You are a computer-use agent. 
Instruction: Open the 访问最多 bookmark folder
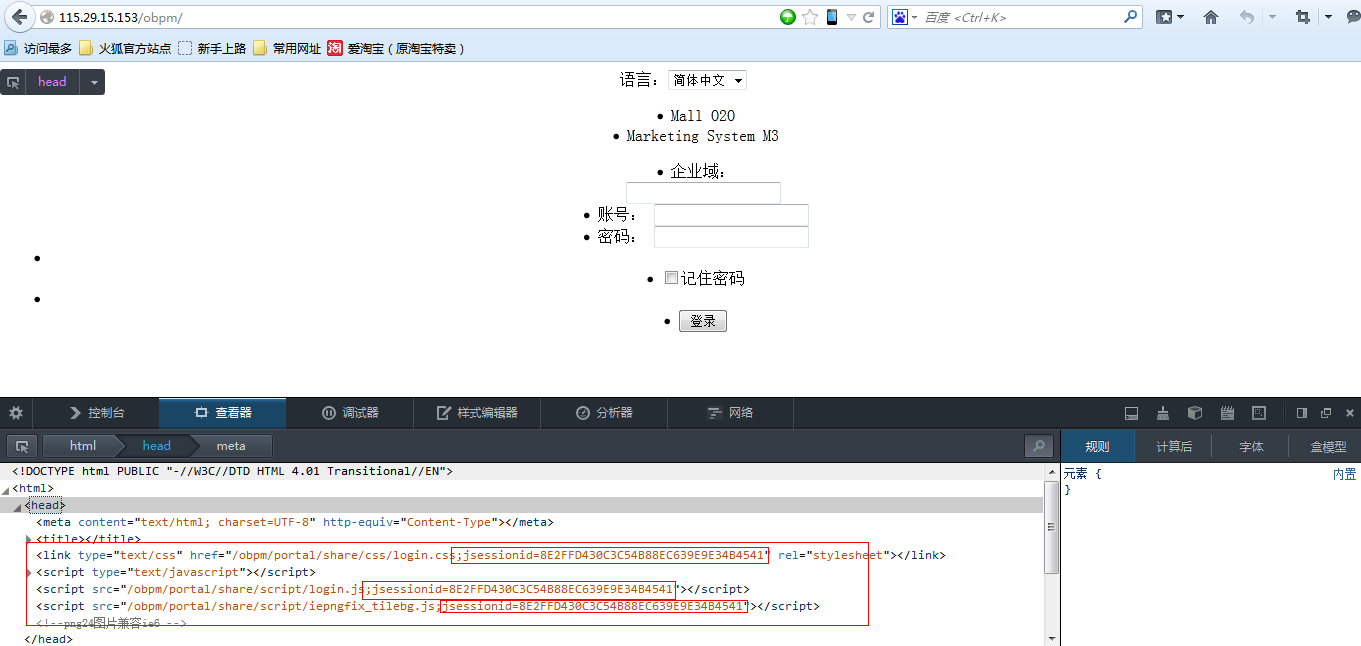click(38, 48)
